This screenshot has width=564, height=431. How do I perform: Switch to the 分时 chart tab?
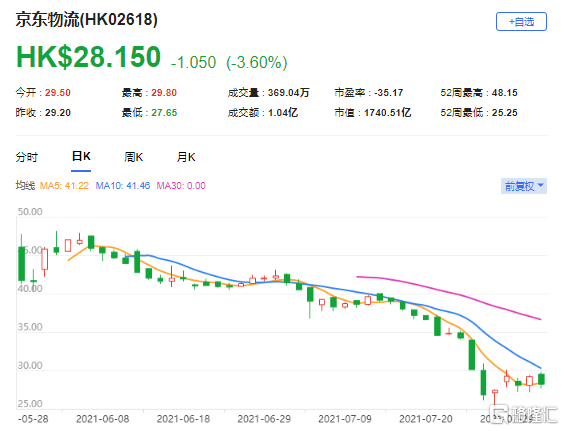(27, 157)
